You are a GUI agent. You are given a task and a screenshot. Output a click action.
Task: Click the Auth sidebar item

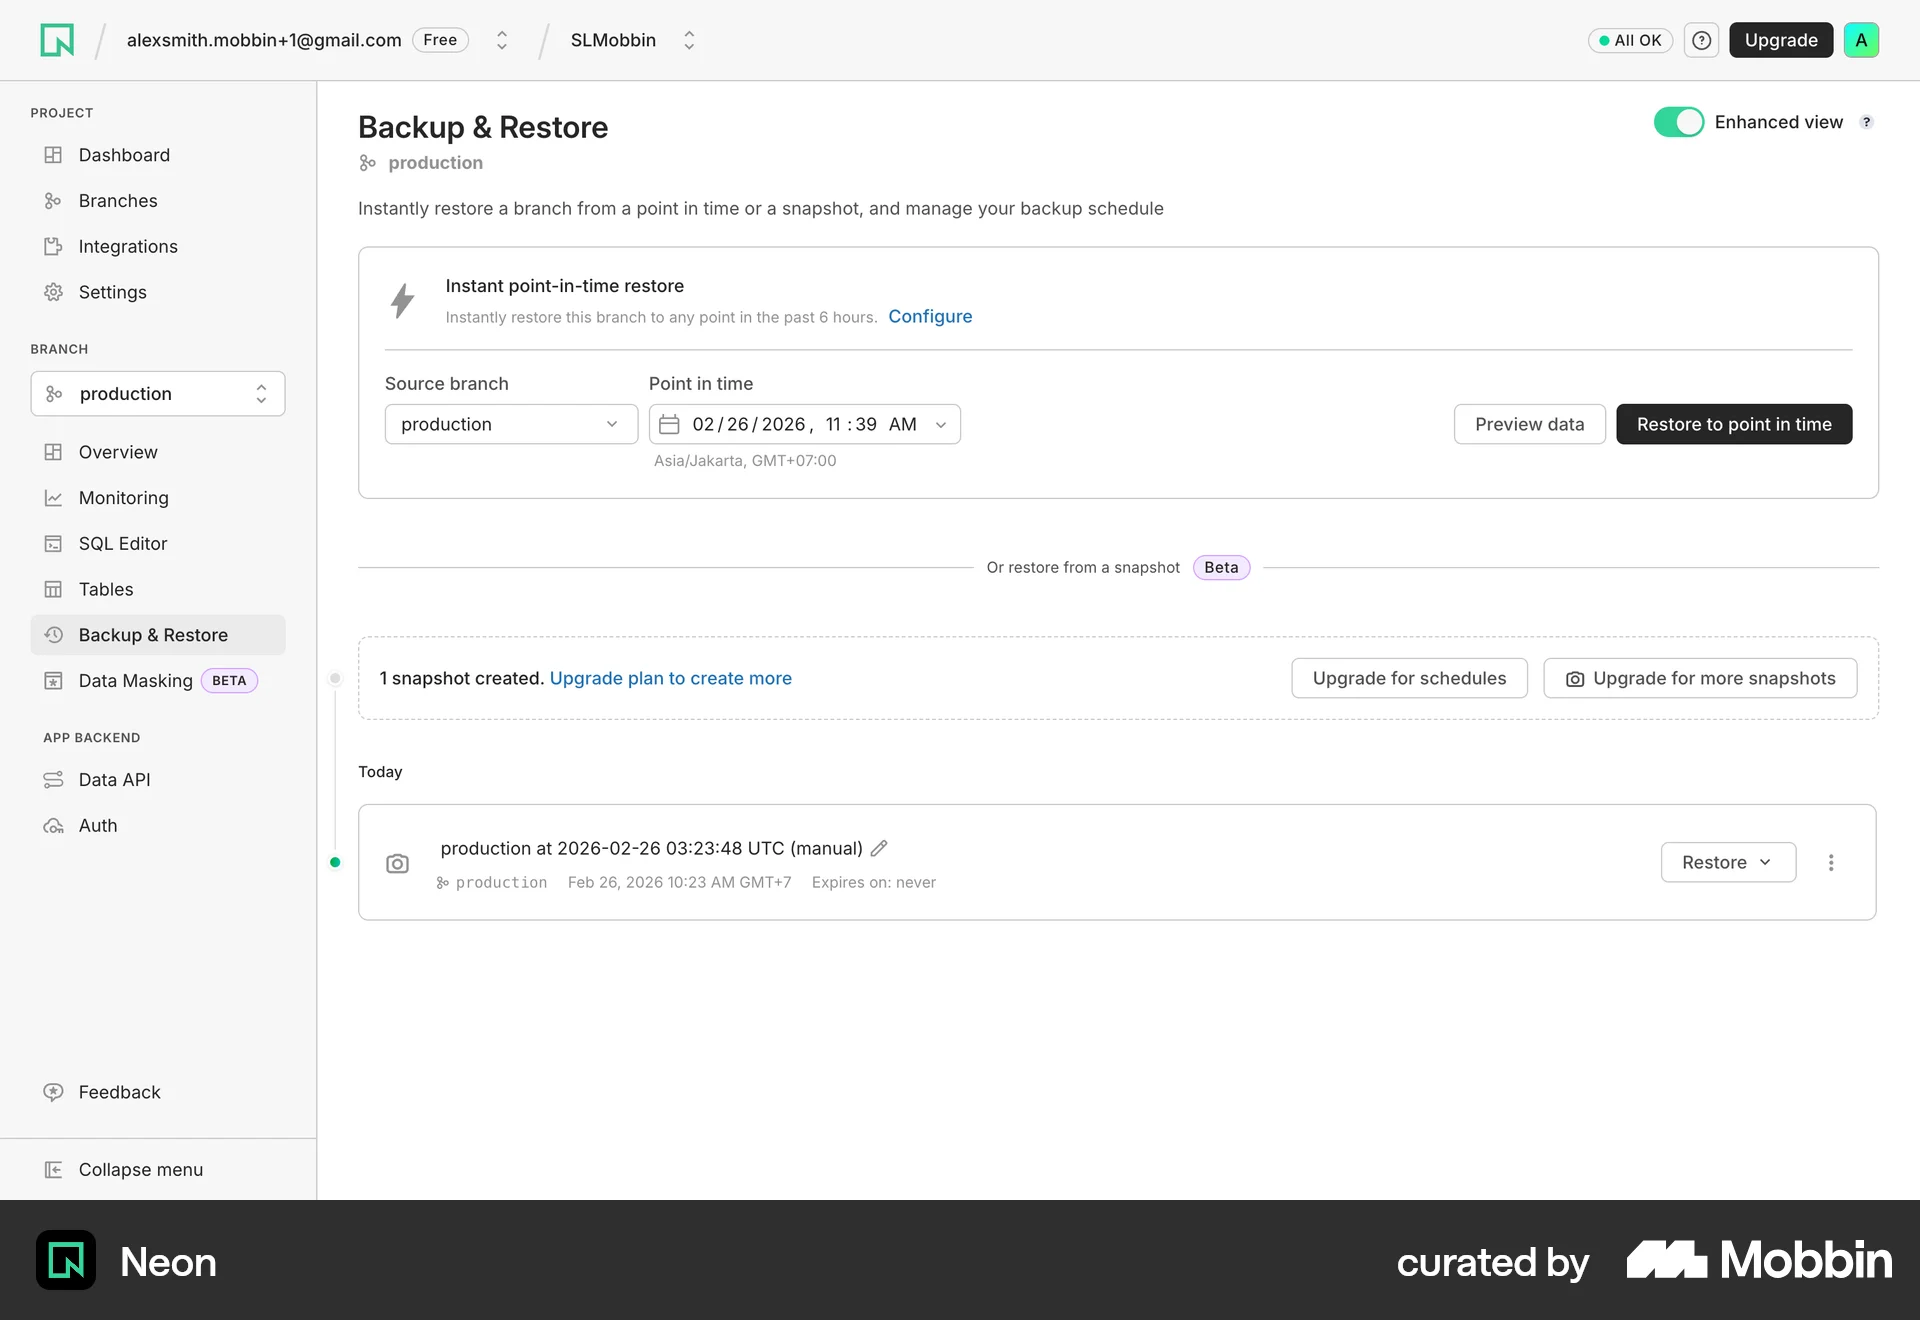click(x=158, y=826)
